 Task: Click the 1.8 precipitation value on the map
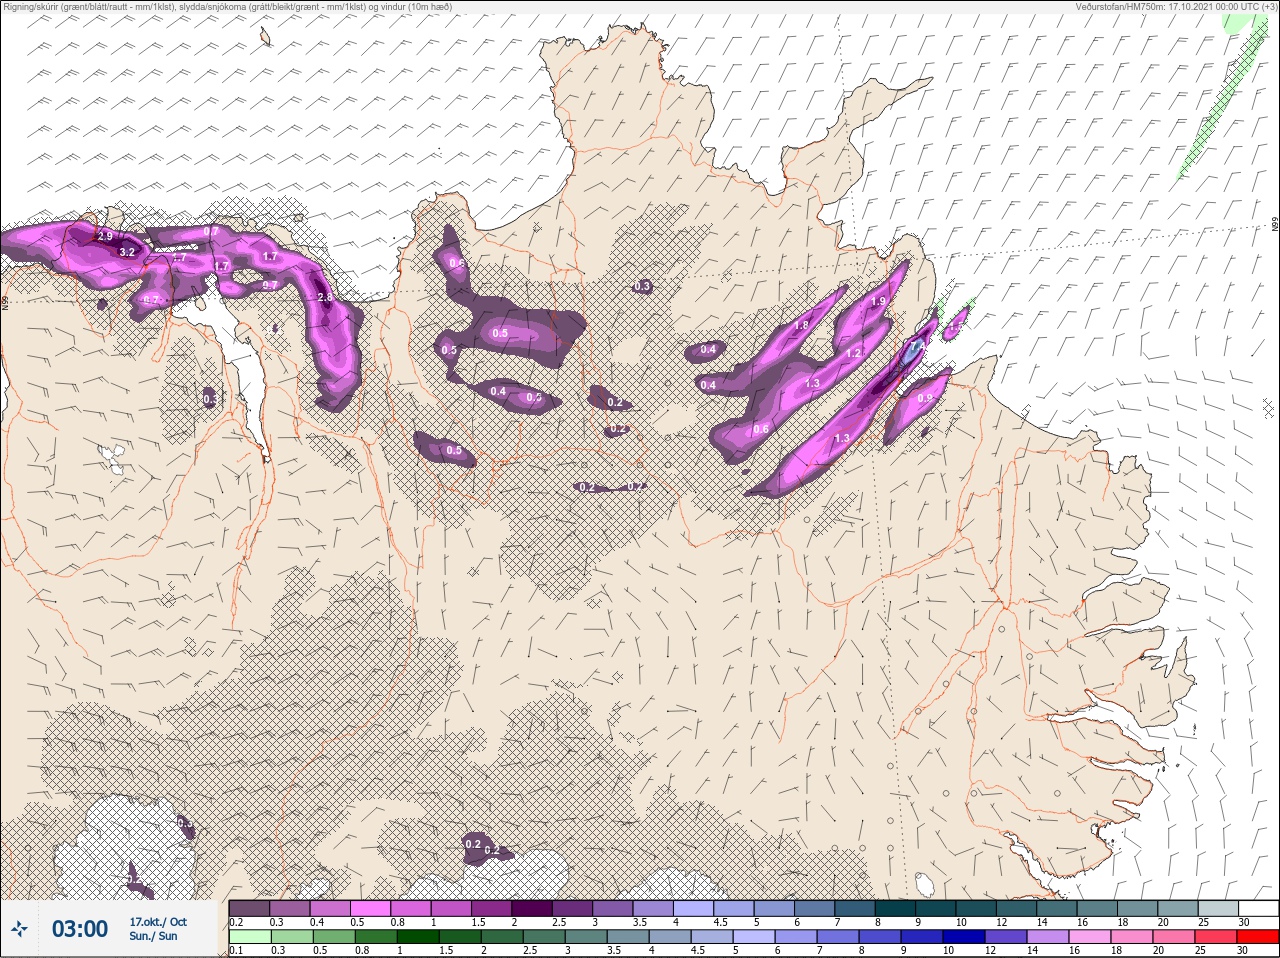click(x=801, y=325)
